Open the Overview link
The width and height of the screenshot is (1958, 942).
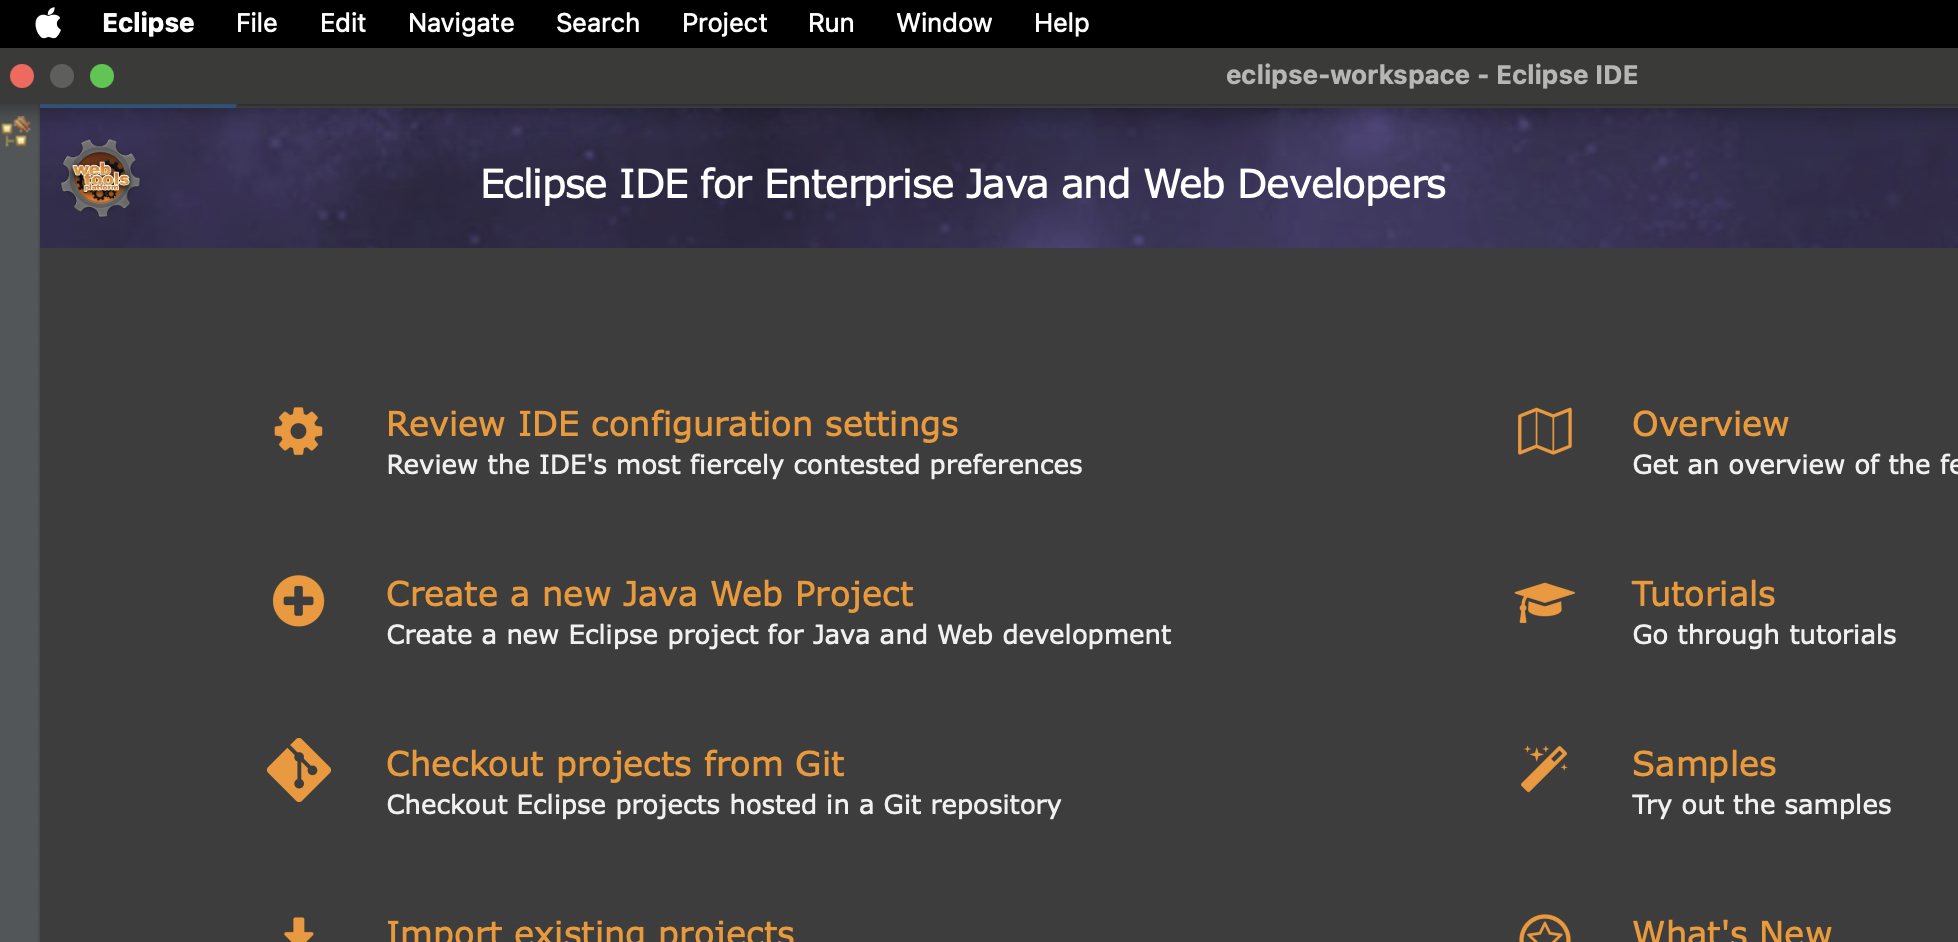click(x=1710, y=424)
